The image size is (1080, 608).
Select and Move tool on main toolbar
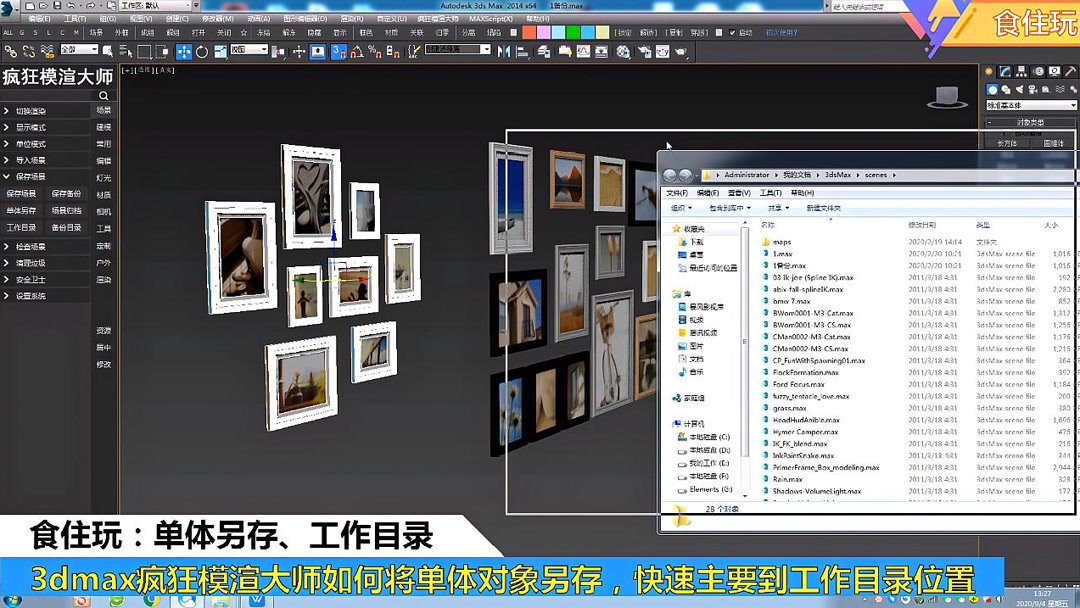point(182,50)
